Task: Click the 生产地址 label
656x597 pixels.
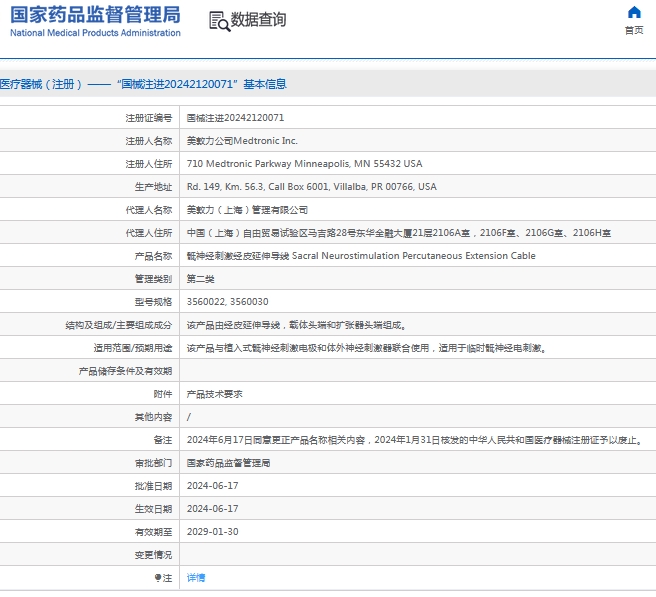Action: (x=154, y=187)
